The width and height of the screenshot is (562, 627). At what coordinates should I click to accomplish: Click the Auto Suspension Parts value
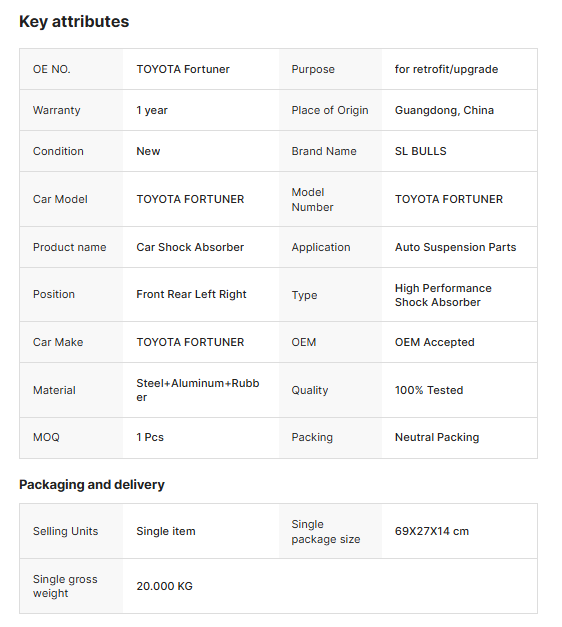click(x=455, y=247)
